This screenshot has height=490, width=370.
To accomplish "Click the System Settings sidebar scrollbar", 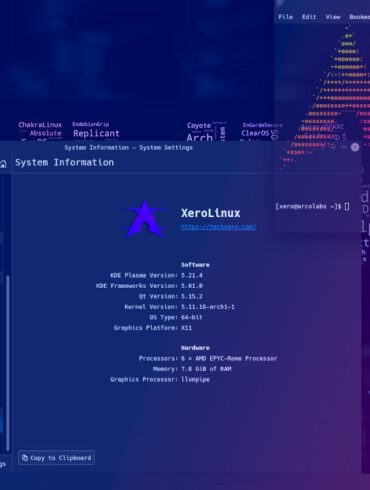I will click(8, 363).
